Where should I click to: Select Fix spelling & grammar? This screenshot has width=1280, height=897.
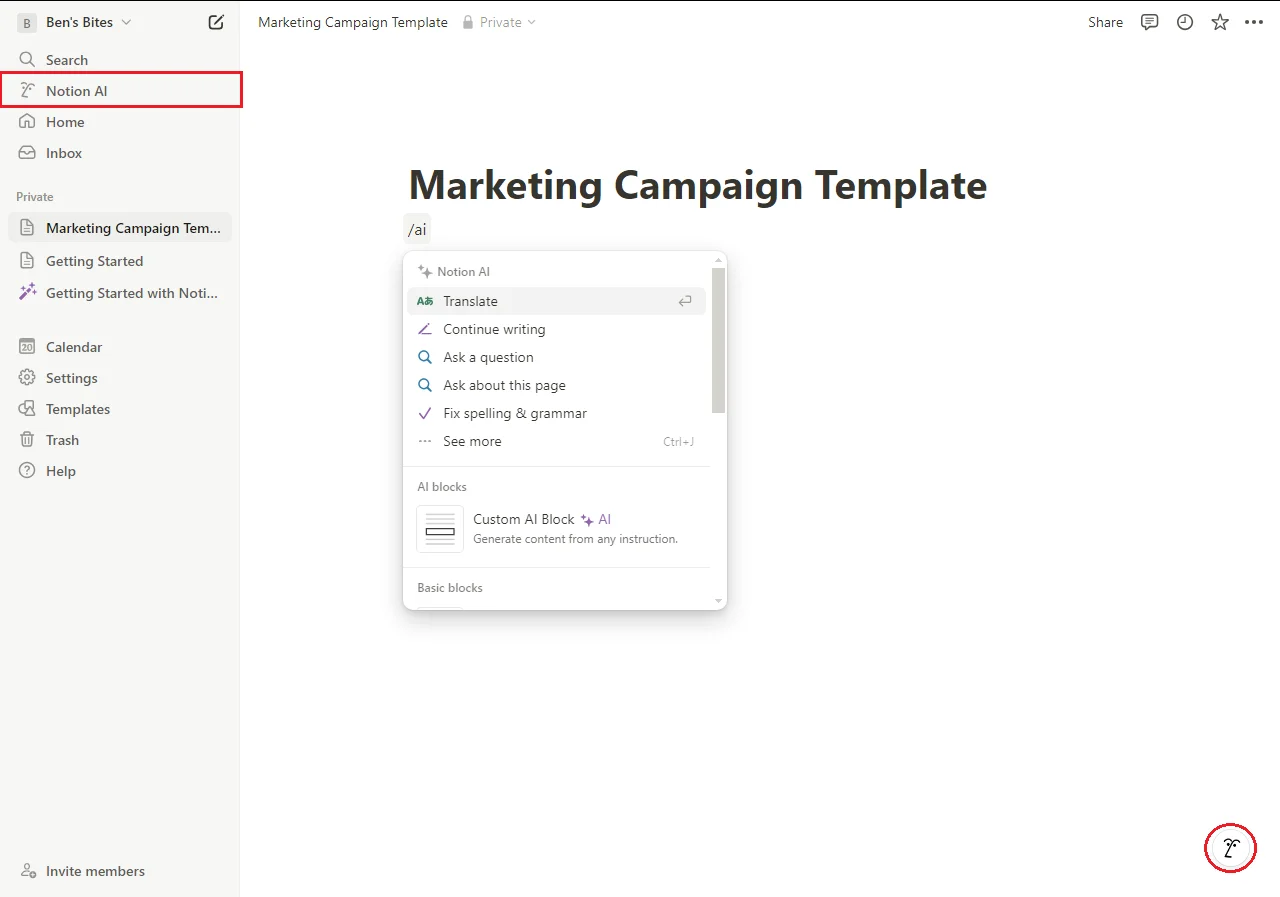(x=556, y=413)
